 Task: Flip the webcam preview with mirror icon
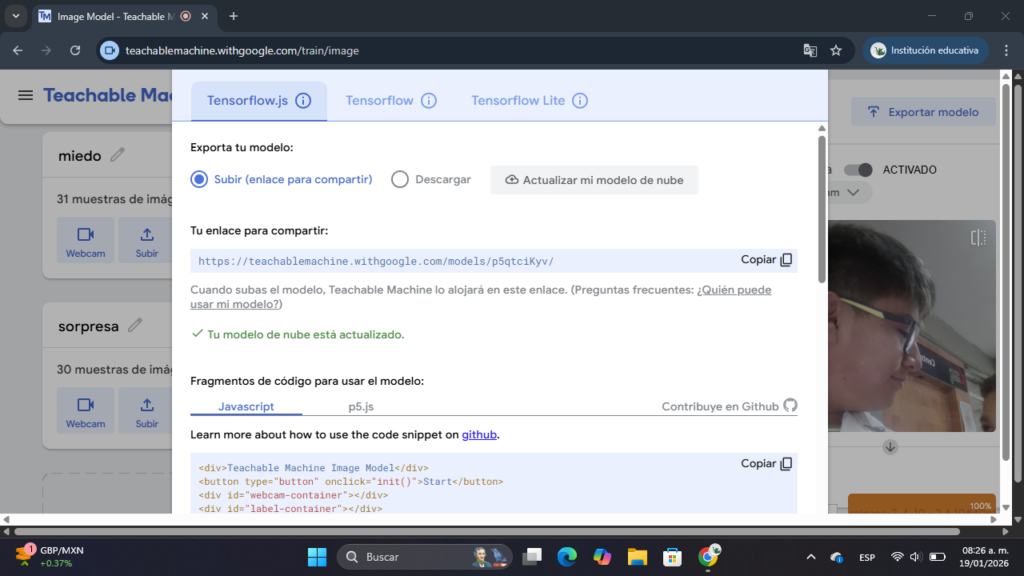point(978,237)
